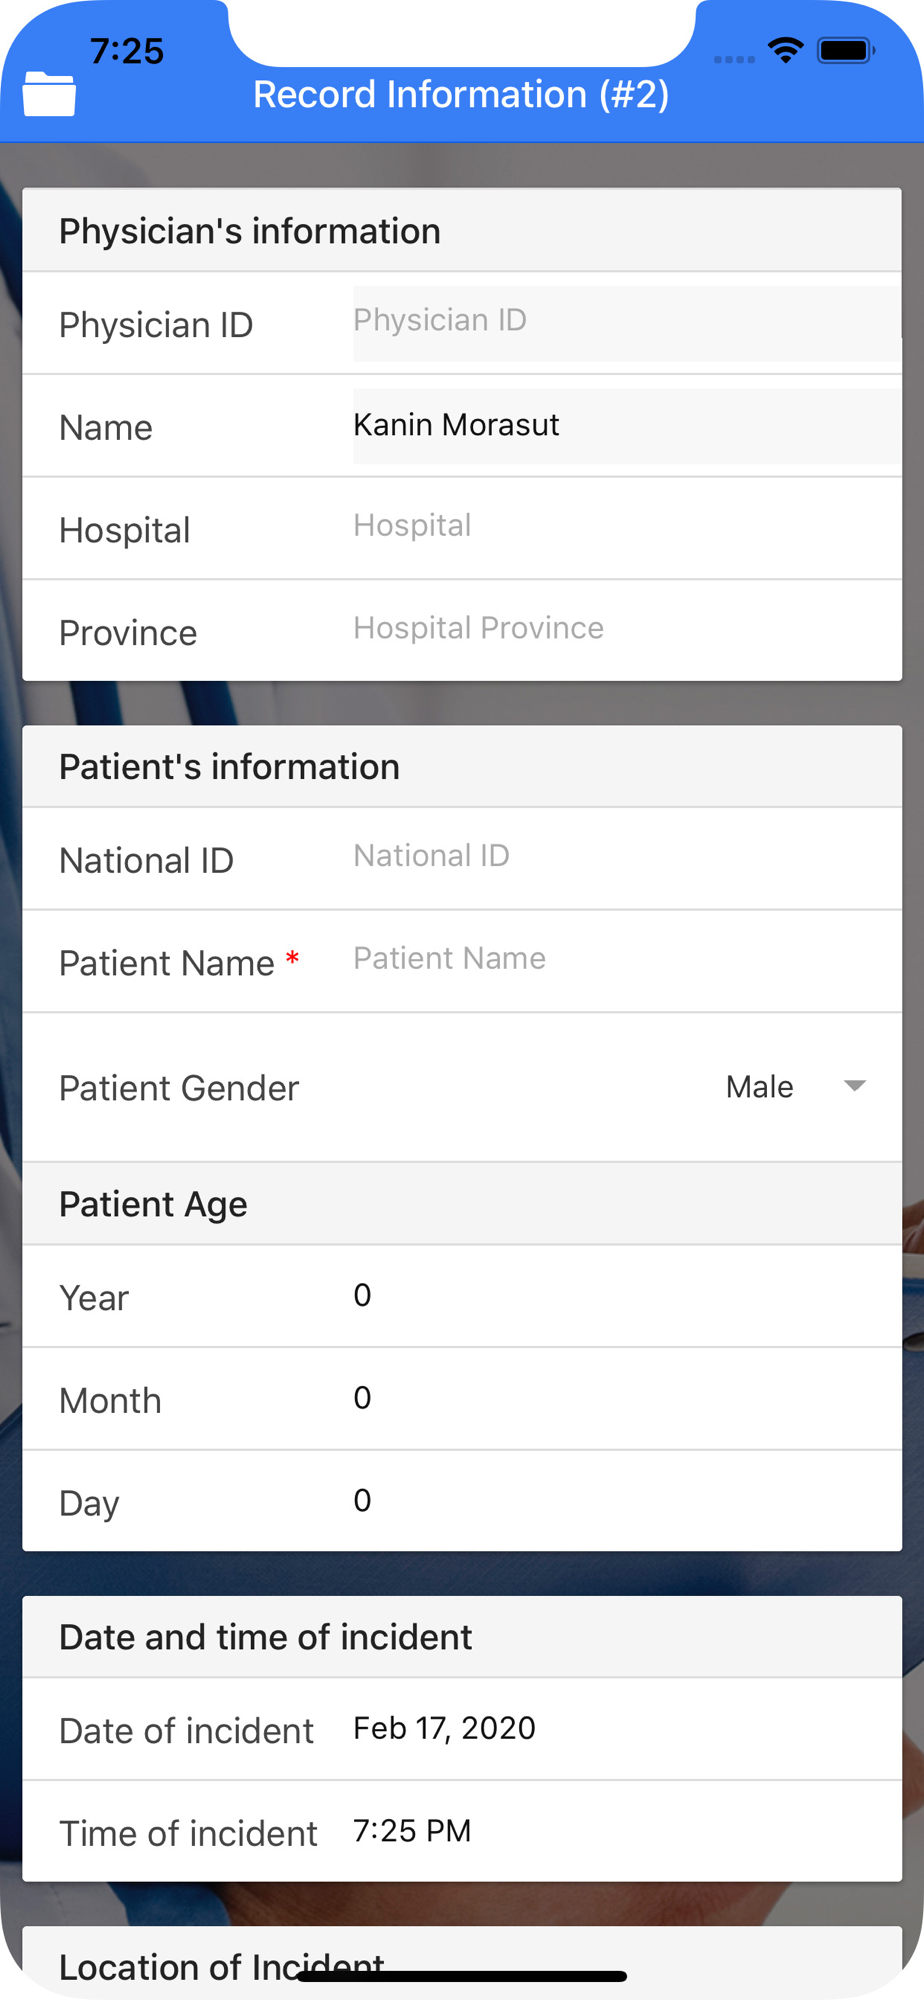Click the Hospital text field
The width and height of the screenshot is (924, 2000).
[627, 527]
